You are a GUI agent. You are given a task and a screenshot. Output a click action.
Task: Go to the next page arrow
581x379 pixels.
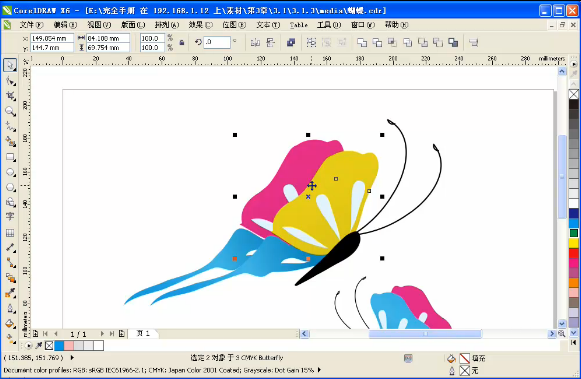coord(102,334)
